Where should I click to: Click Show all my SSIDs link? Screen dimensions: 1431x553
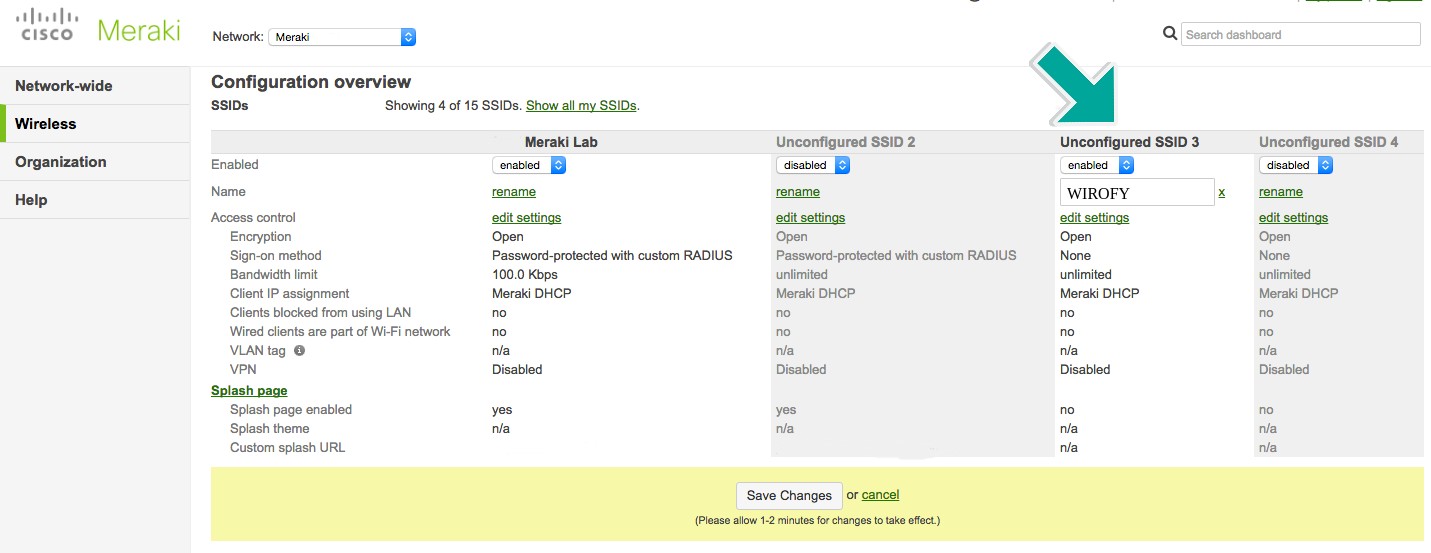(x=581, y=105)
